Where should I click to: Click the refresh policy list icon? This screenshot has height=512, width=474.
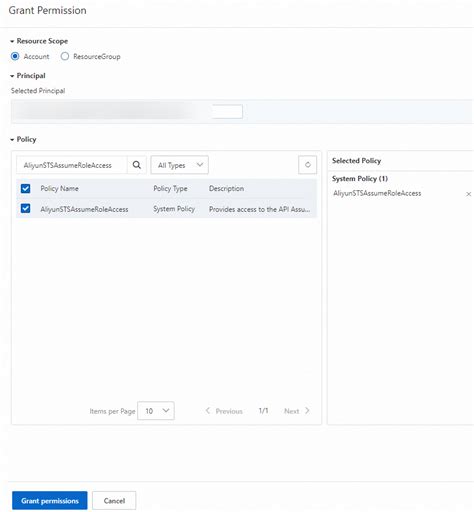coord(307,165)
